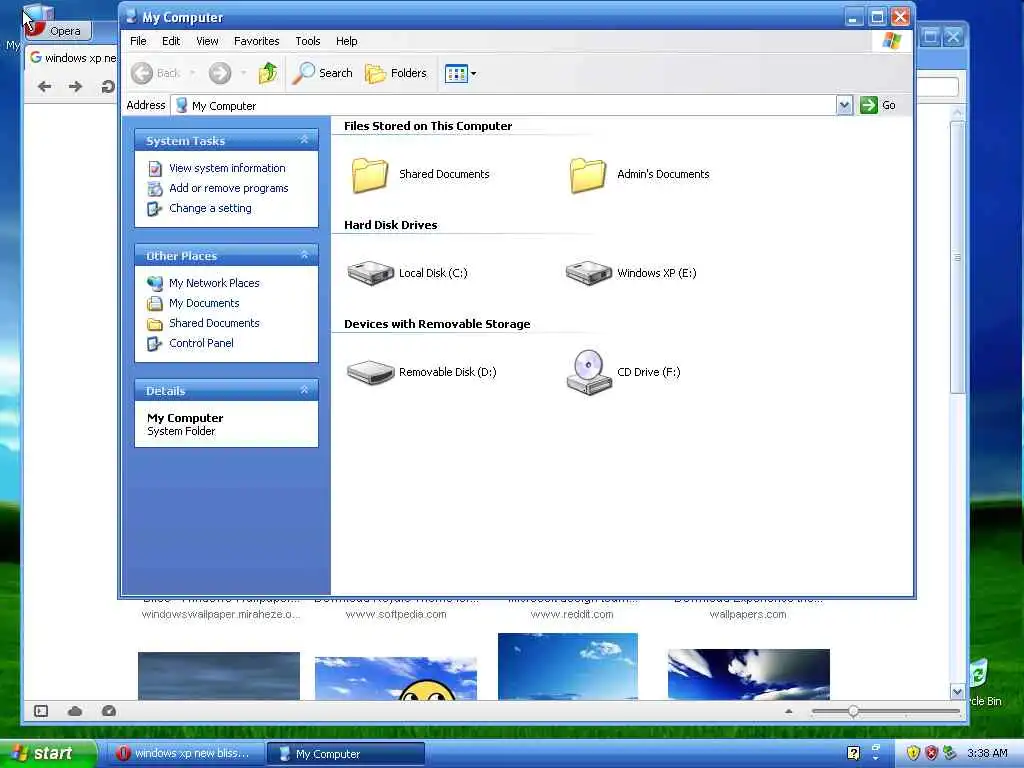Image resolution: width=1024 pixels, height=768 pixels.
Task: Go up one folder level
Action: tap(268, 73)
